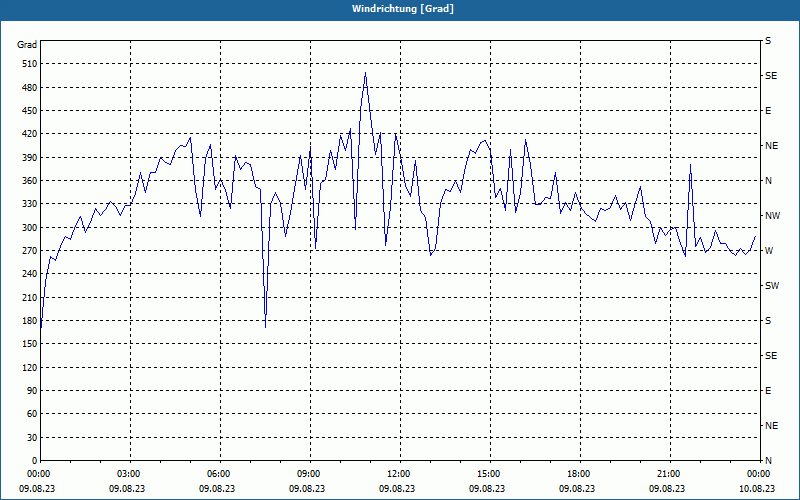
Task: Click the 09:00 time label
Action: (x=311, y=474)
